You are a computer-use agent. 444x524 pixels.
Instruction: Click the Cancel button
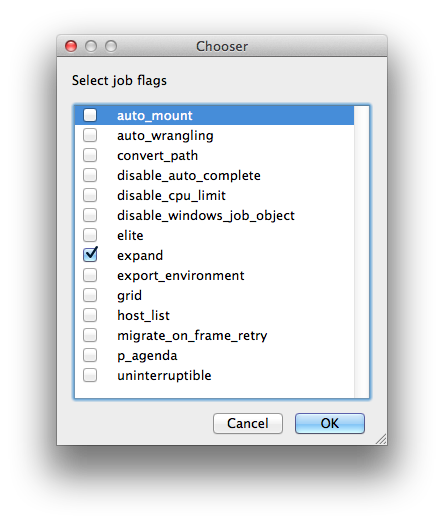(x=248, y=423)
